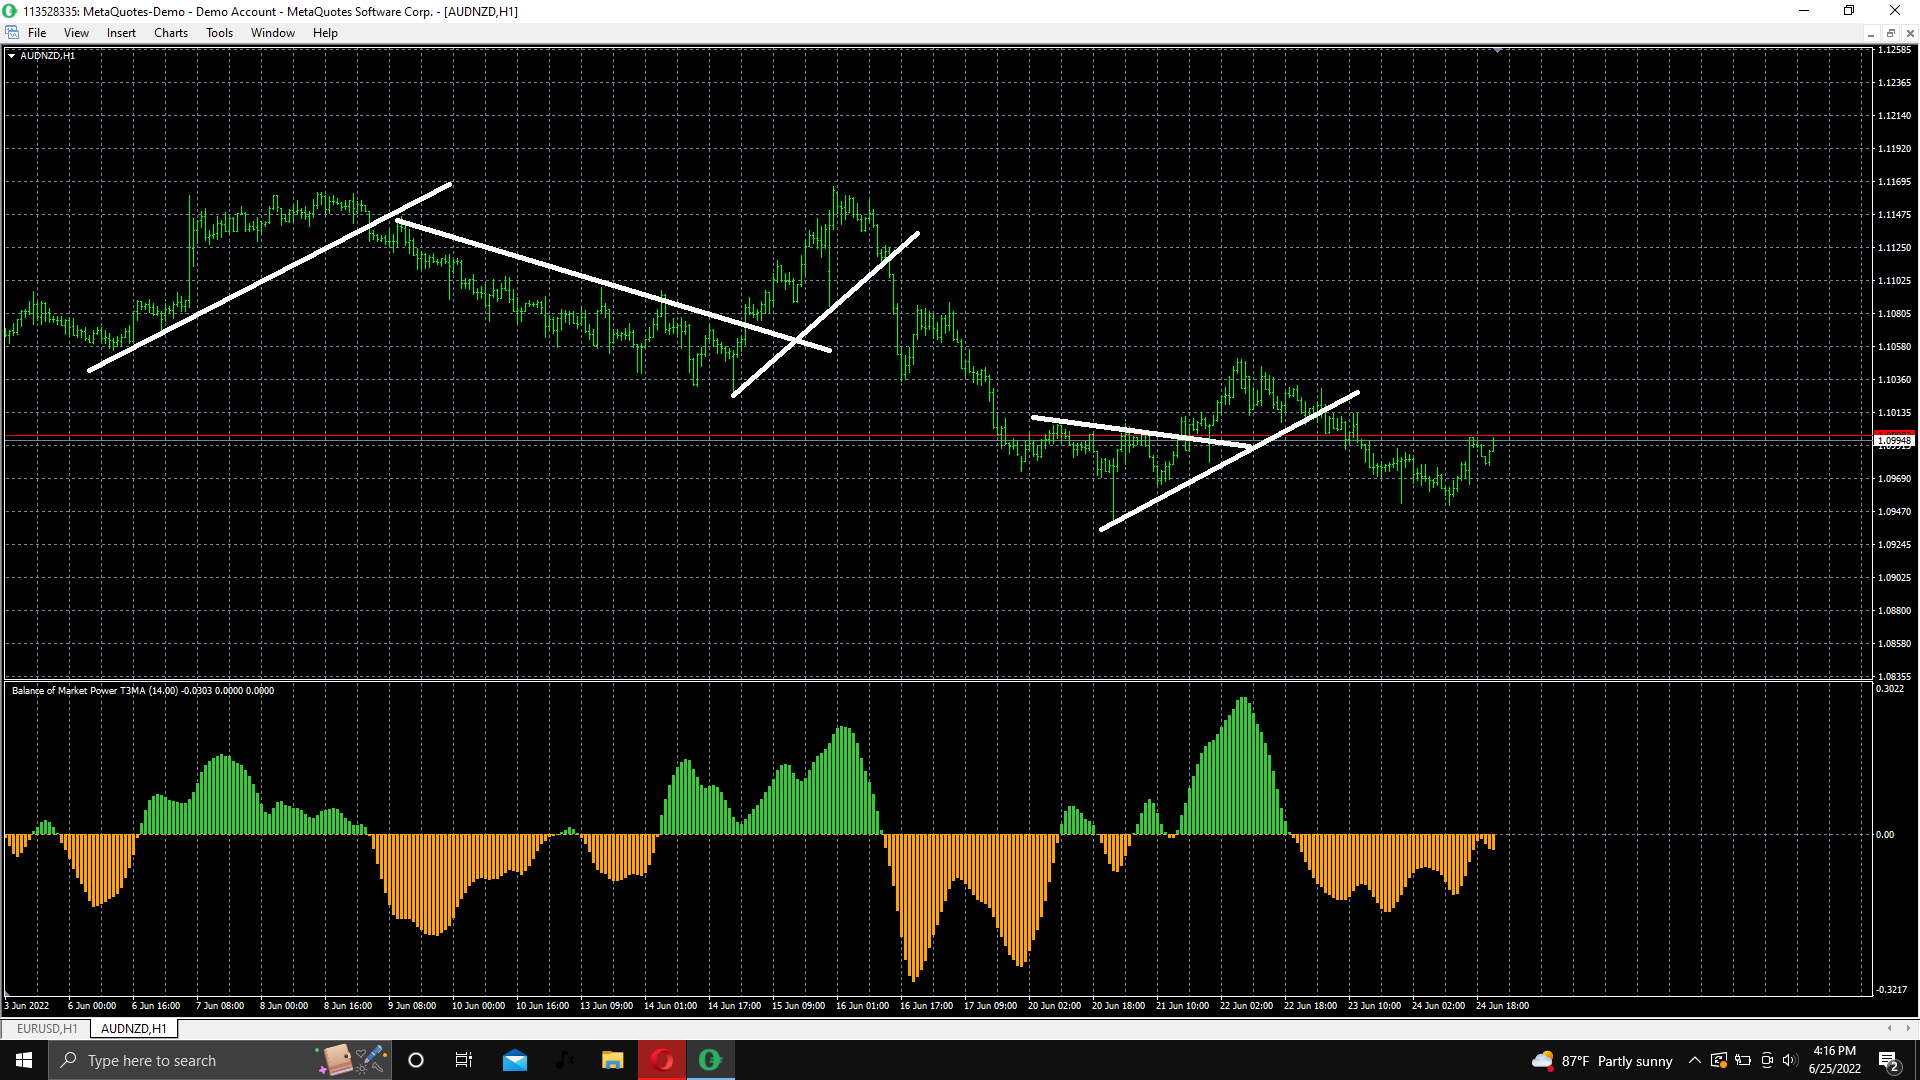This screenshot has height=1080, width=1920.
Task: Click the MetaTrader app icon beside File
Action: 12,33
